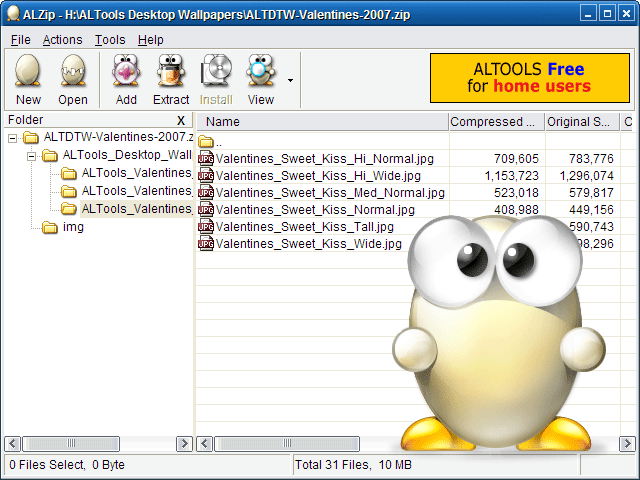Click folder pane horizontal scrollbar thumb

pos(71,444)
